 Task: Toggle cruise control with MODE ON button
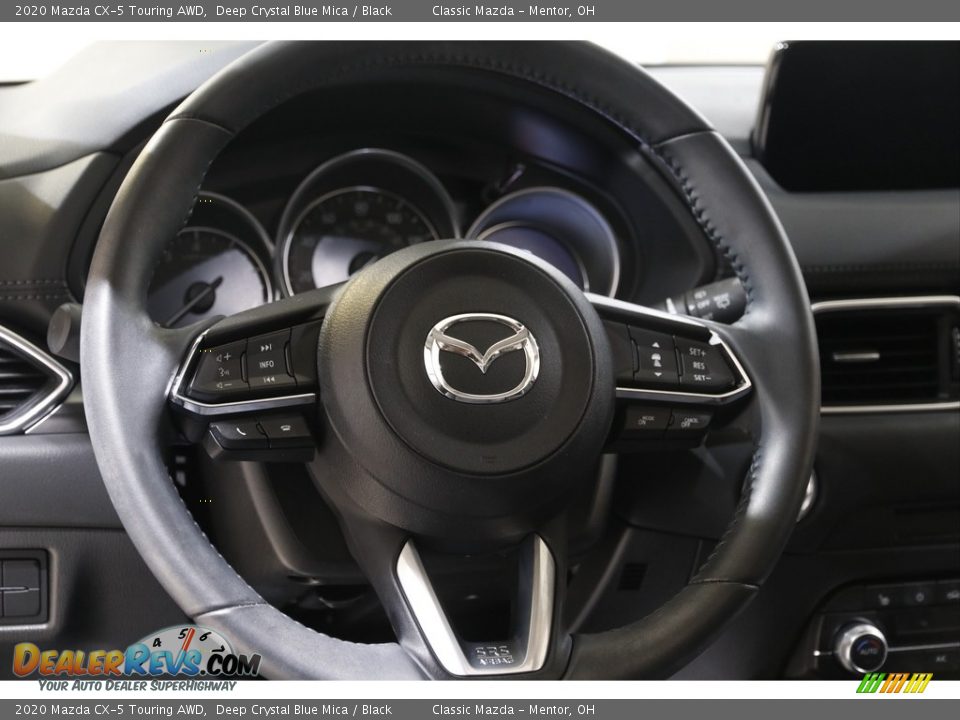(645, 420)
